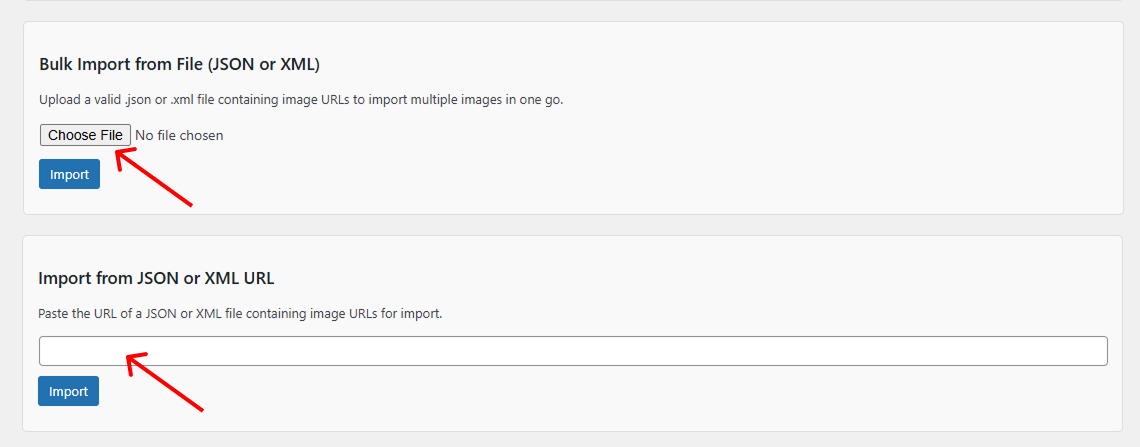1140x447 pixels.
Task: Select the 'Import from JSON or XML URL' heading
Action: coord(156,278)
